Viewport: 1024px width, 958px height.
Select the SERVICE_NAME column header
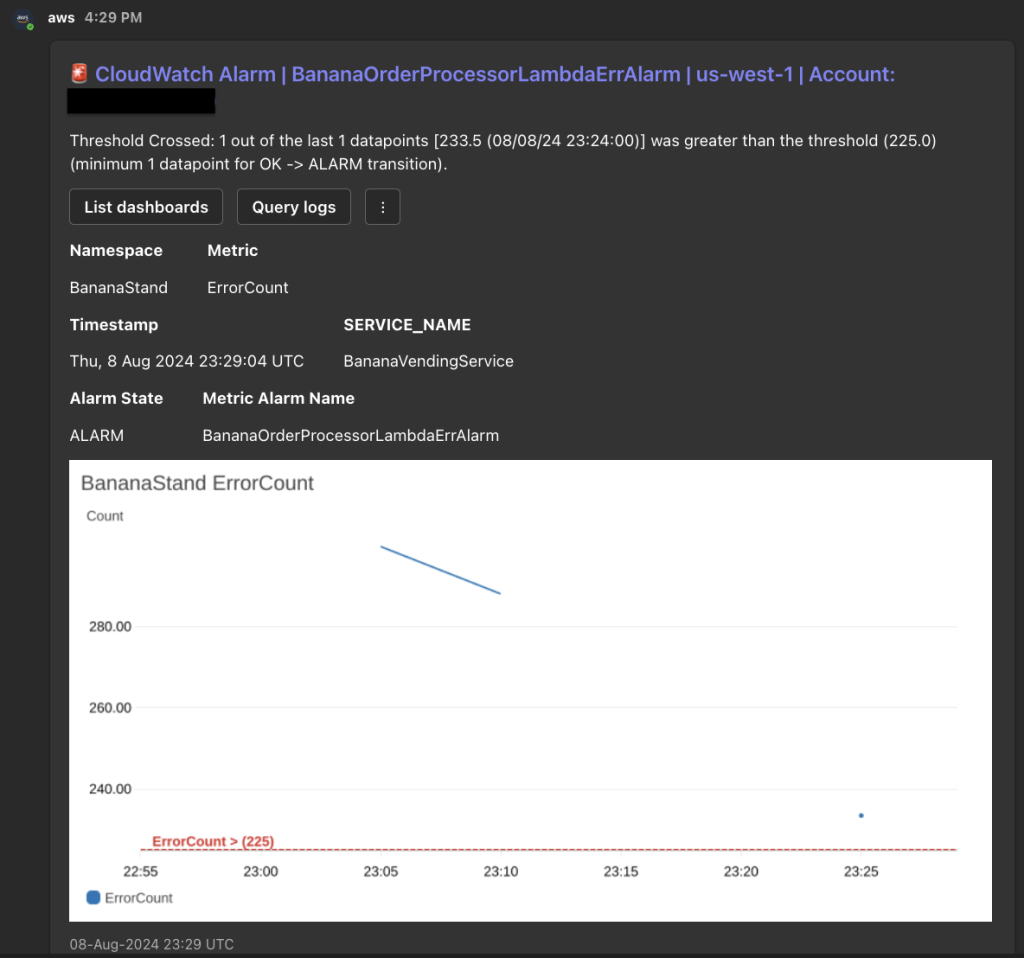point(407,324)
